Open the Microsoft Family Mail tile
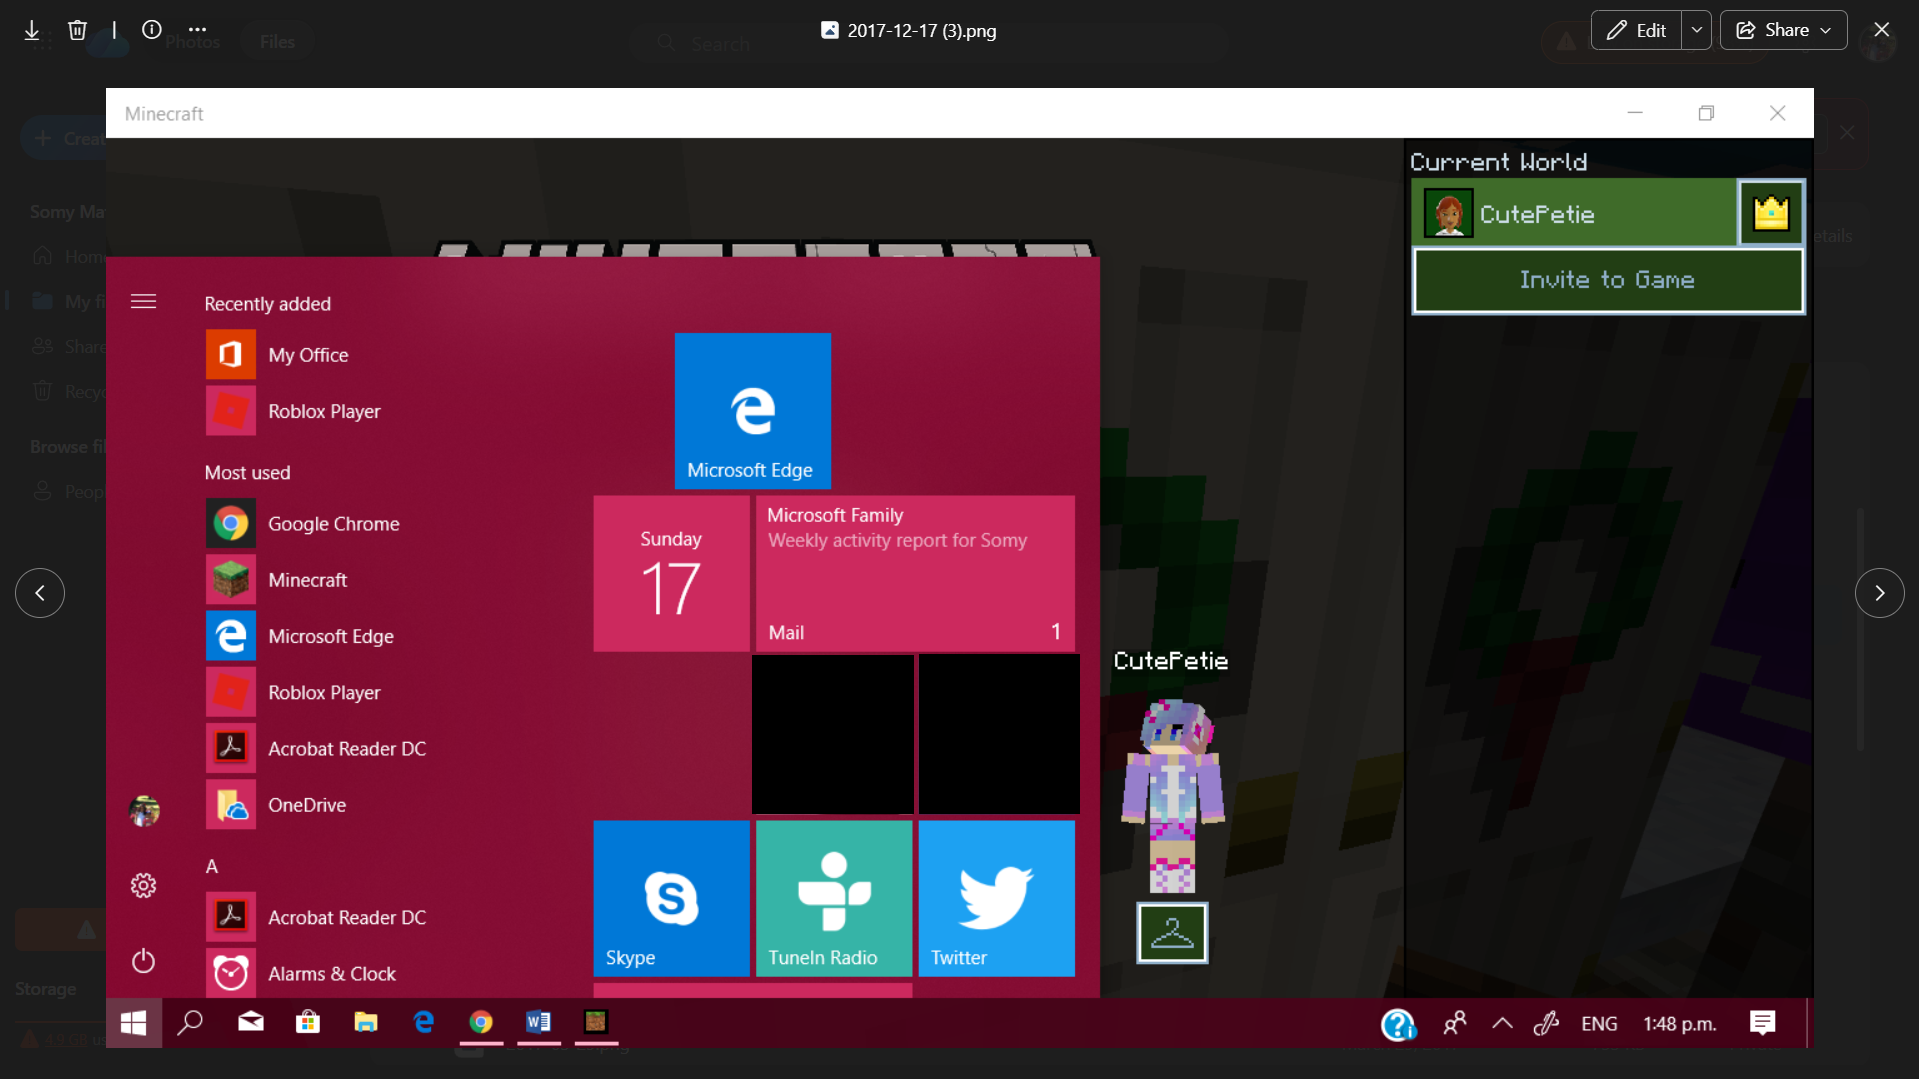Image resolution: width=1919 pixels, height=1079 pixels. coord(915,574)
